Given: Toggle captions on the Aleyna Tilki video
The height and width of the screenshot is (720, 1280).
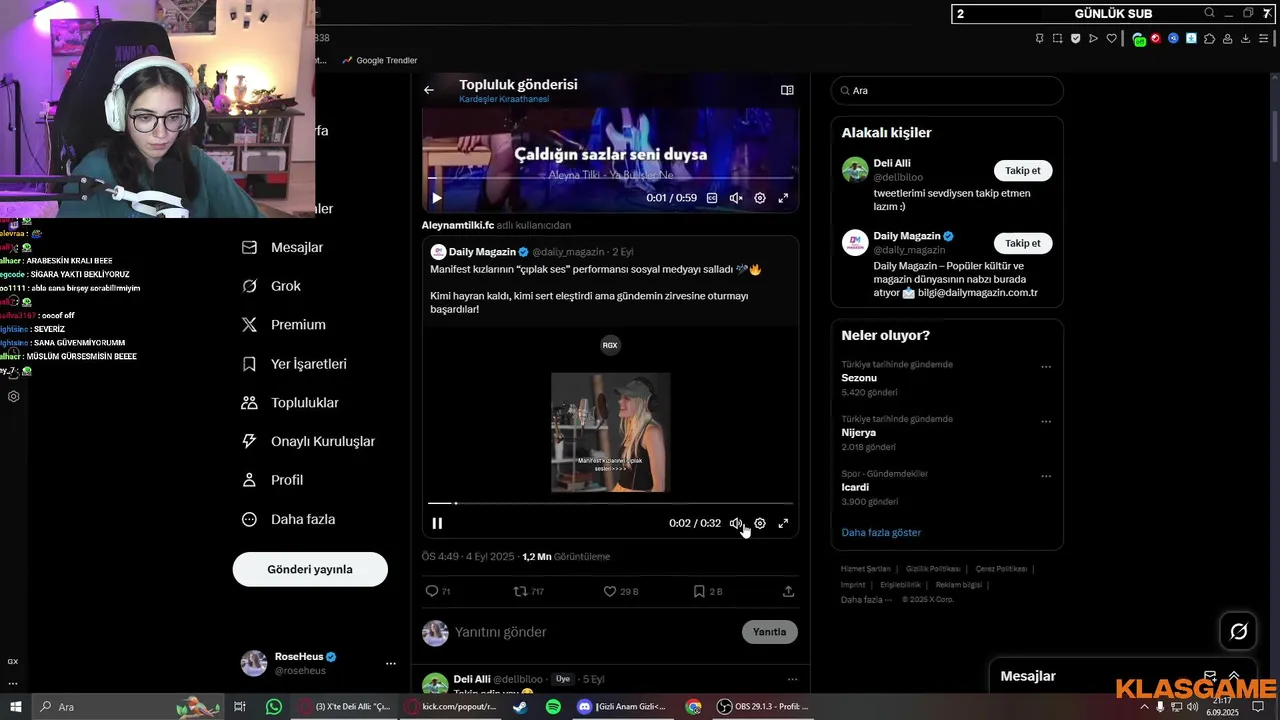Looking at the screenshot, I should [x=712, y=198].
